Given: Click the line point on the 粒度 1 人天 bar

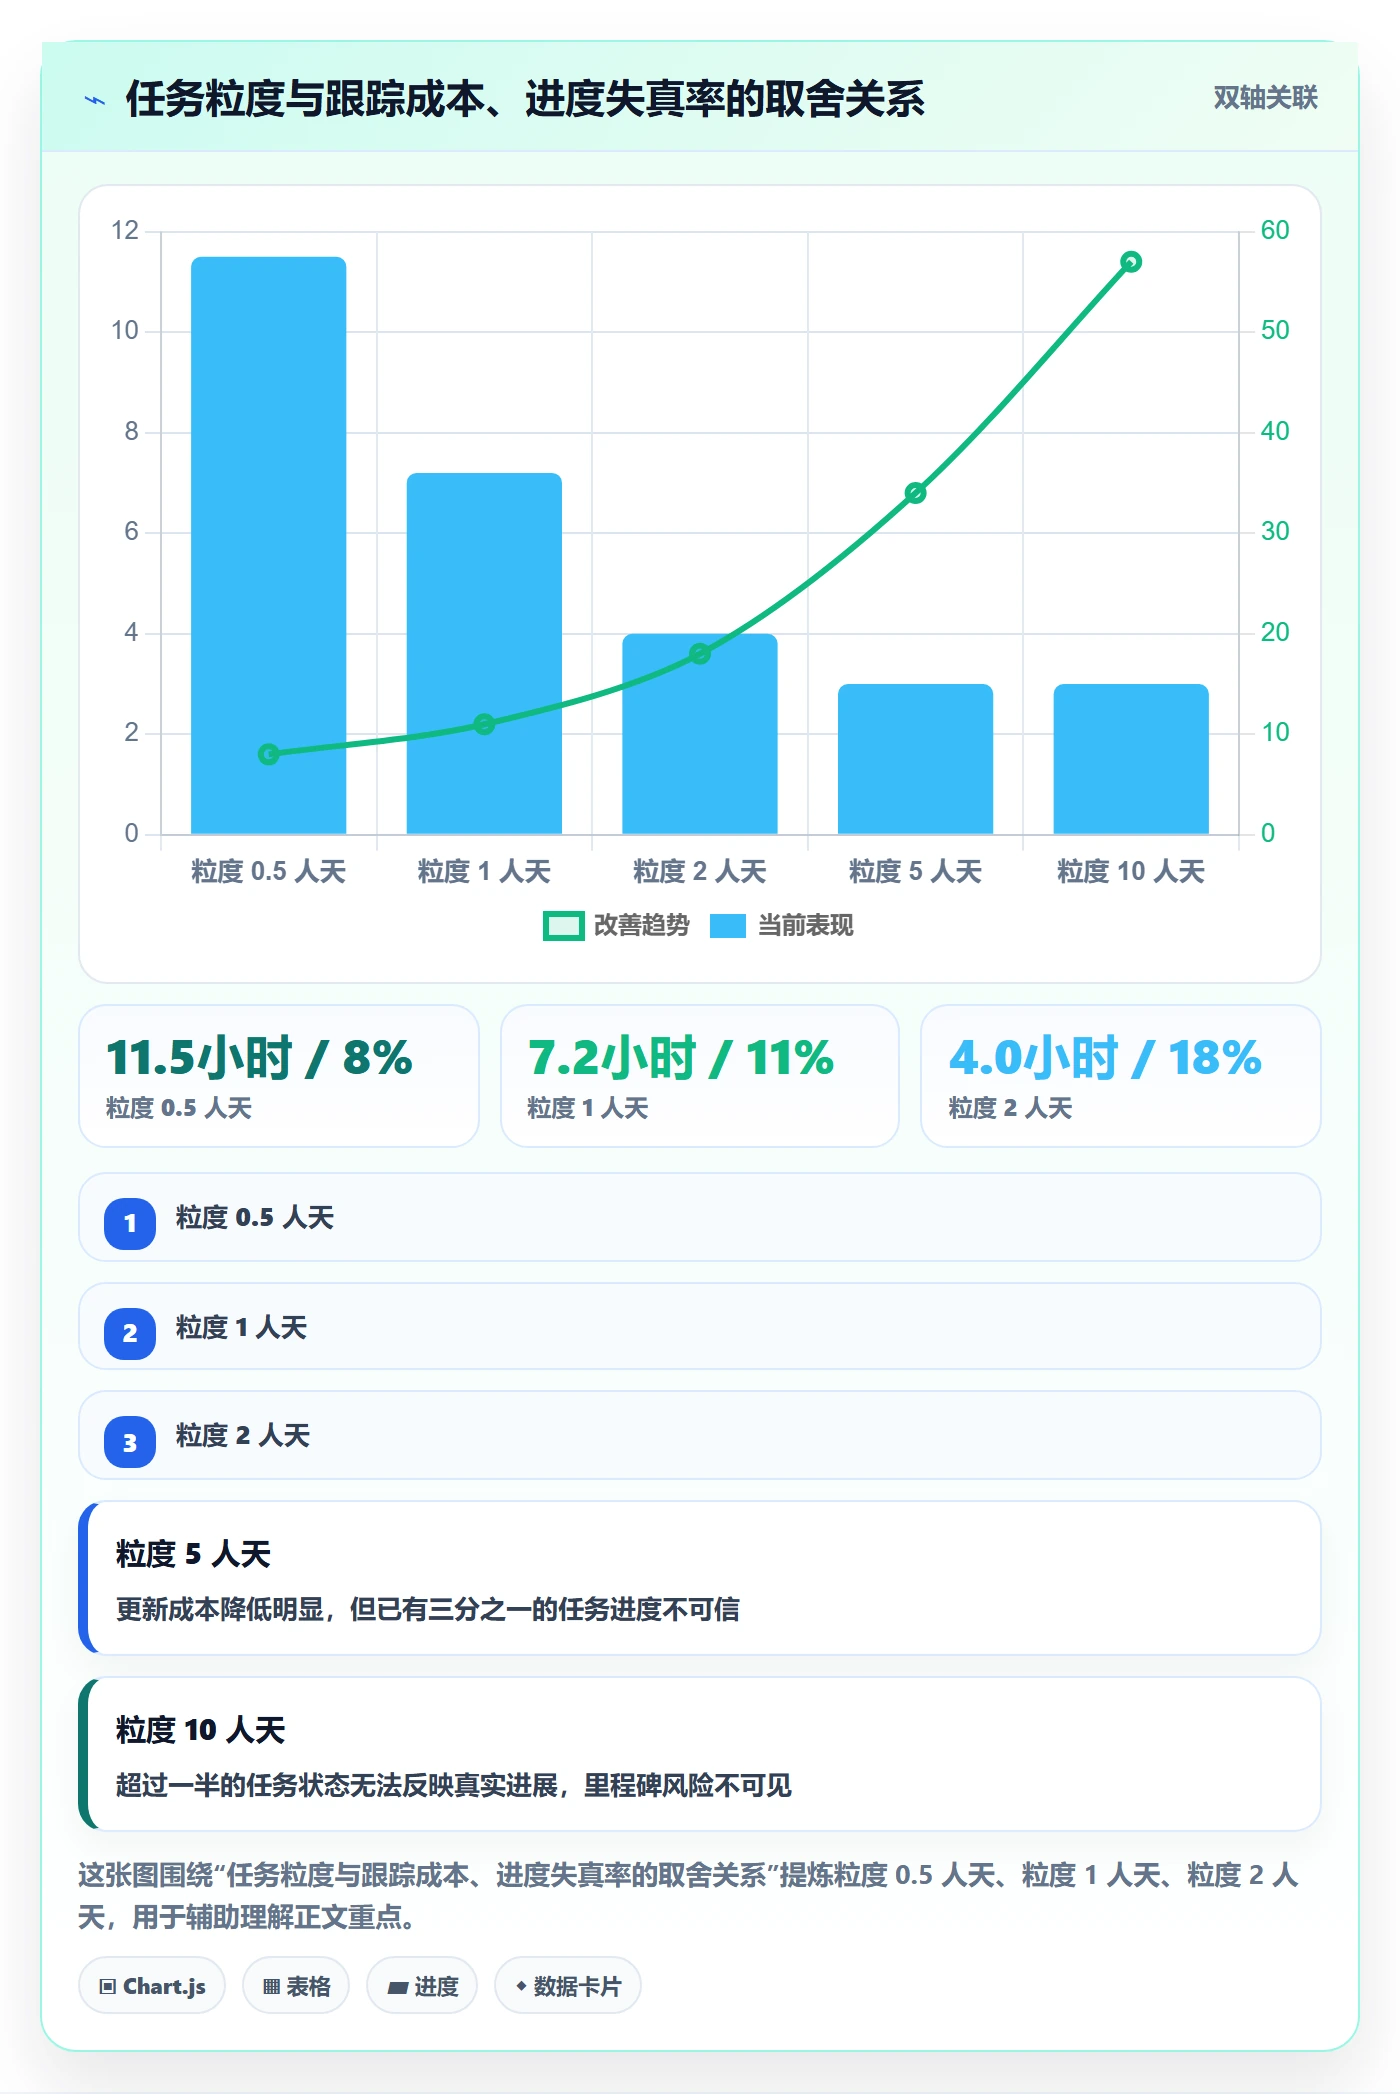Looking at the screenshot, I should [484, 724].
